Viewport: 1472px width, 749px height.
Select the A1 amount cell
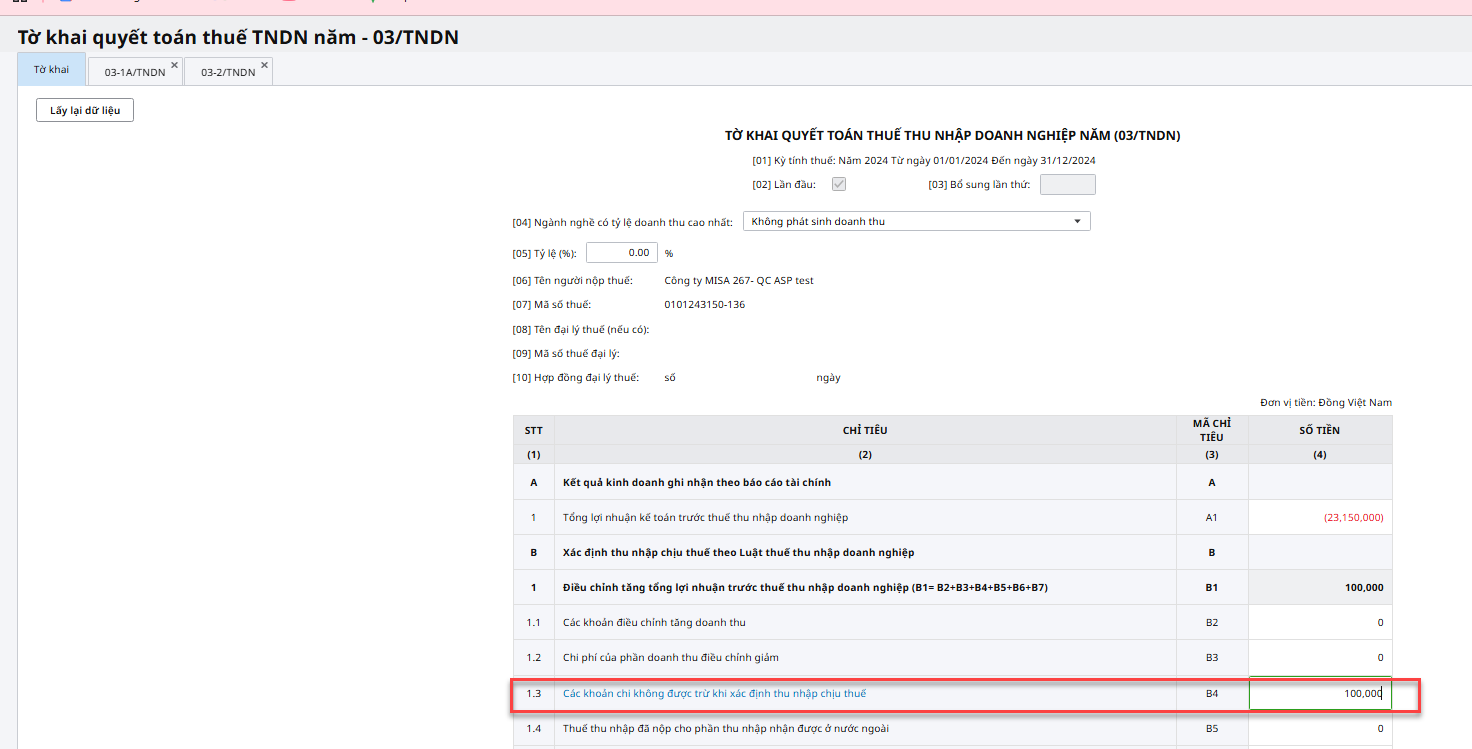(x=1320, y=517)
